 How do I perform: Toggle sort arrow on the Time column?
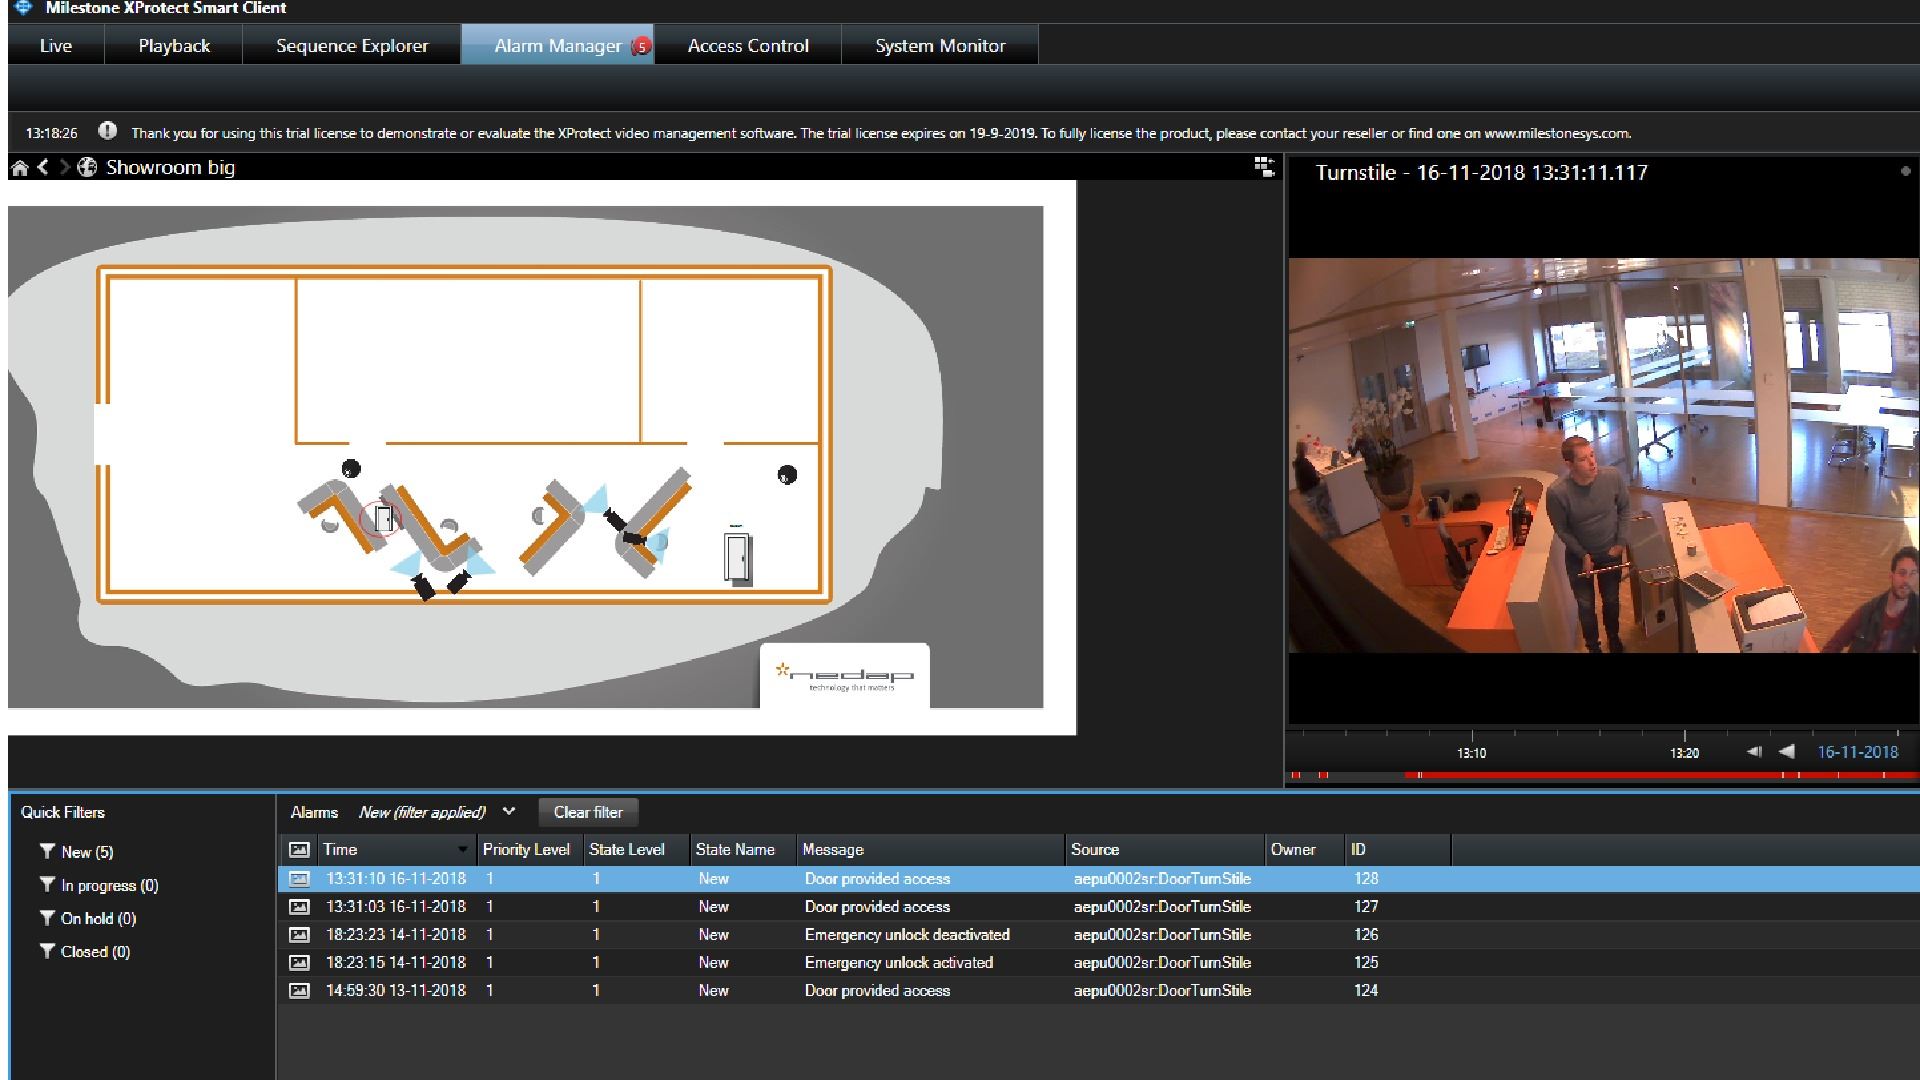point(462,850)
